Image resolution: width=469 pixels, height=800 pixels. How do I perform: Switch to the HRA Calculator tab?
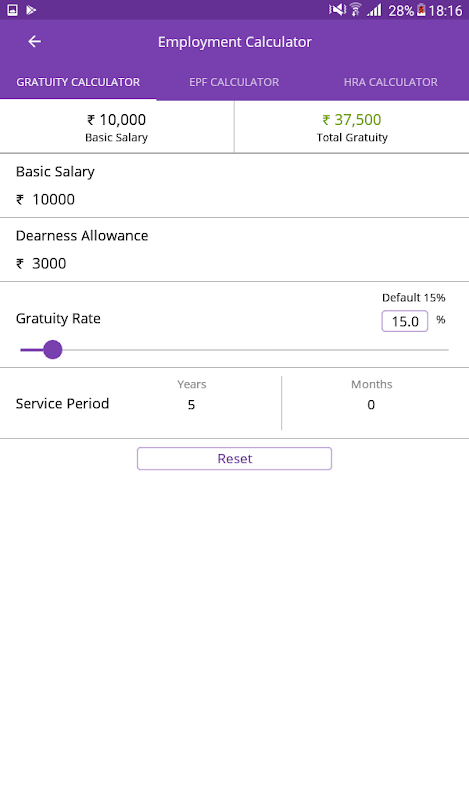[x=390, y=82]
